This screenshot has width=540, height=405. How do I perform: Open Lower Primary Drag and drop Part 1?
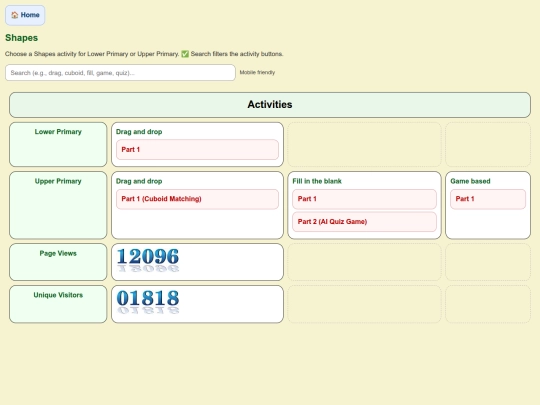197,149
